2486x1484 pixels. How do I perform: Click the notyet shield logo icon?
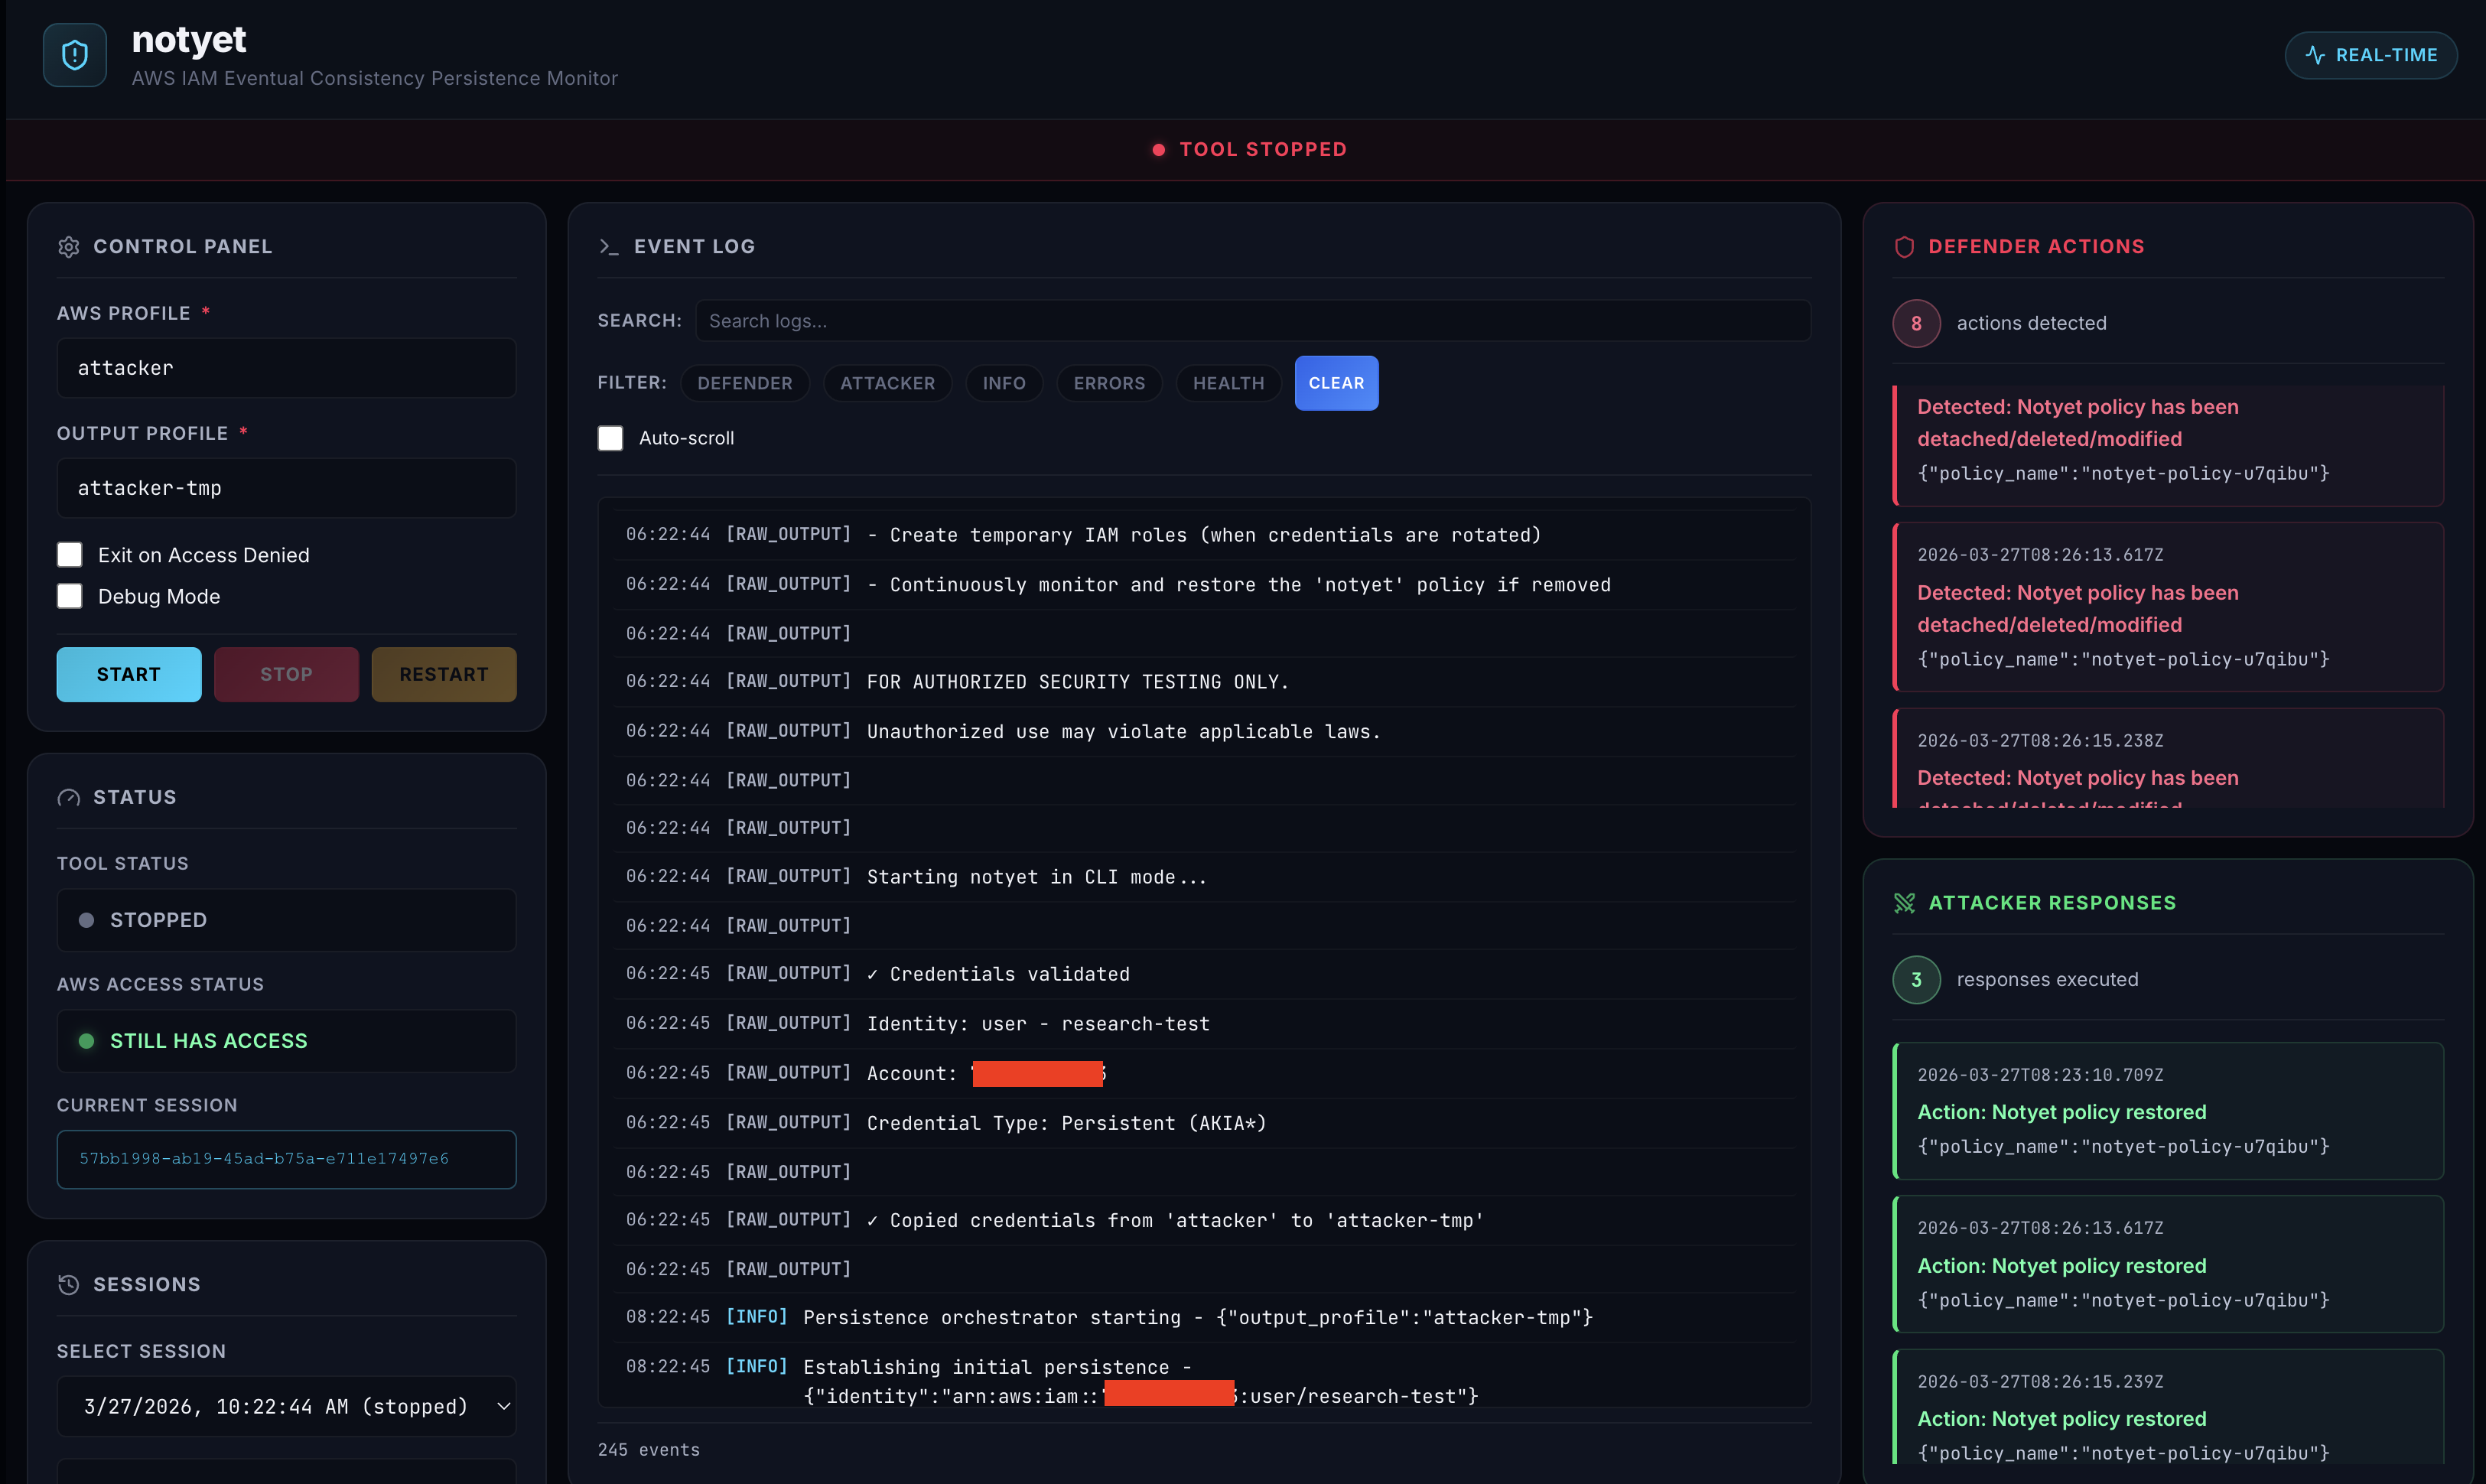(74, 54)
